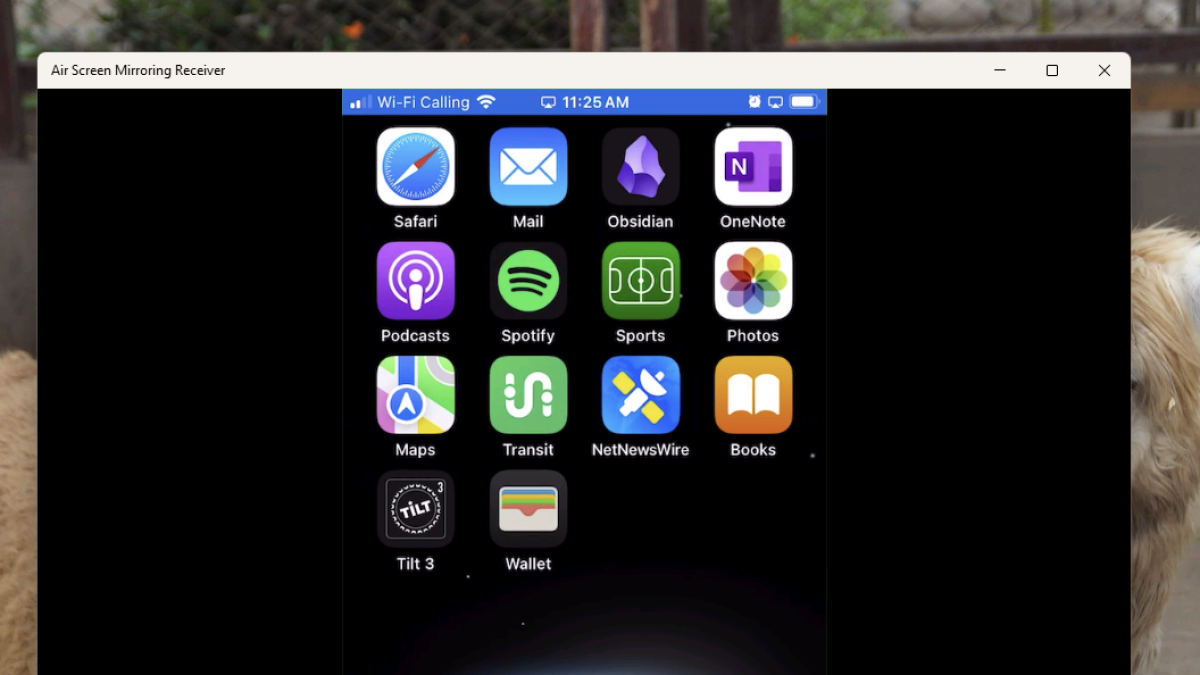Open the Transit app
The image size is (1200, 675).
(528, 394)
